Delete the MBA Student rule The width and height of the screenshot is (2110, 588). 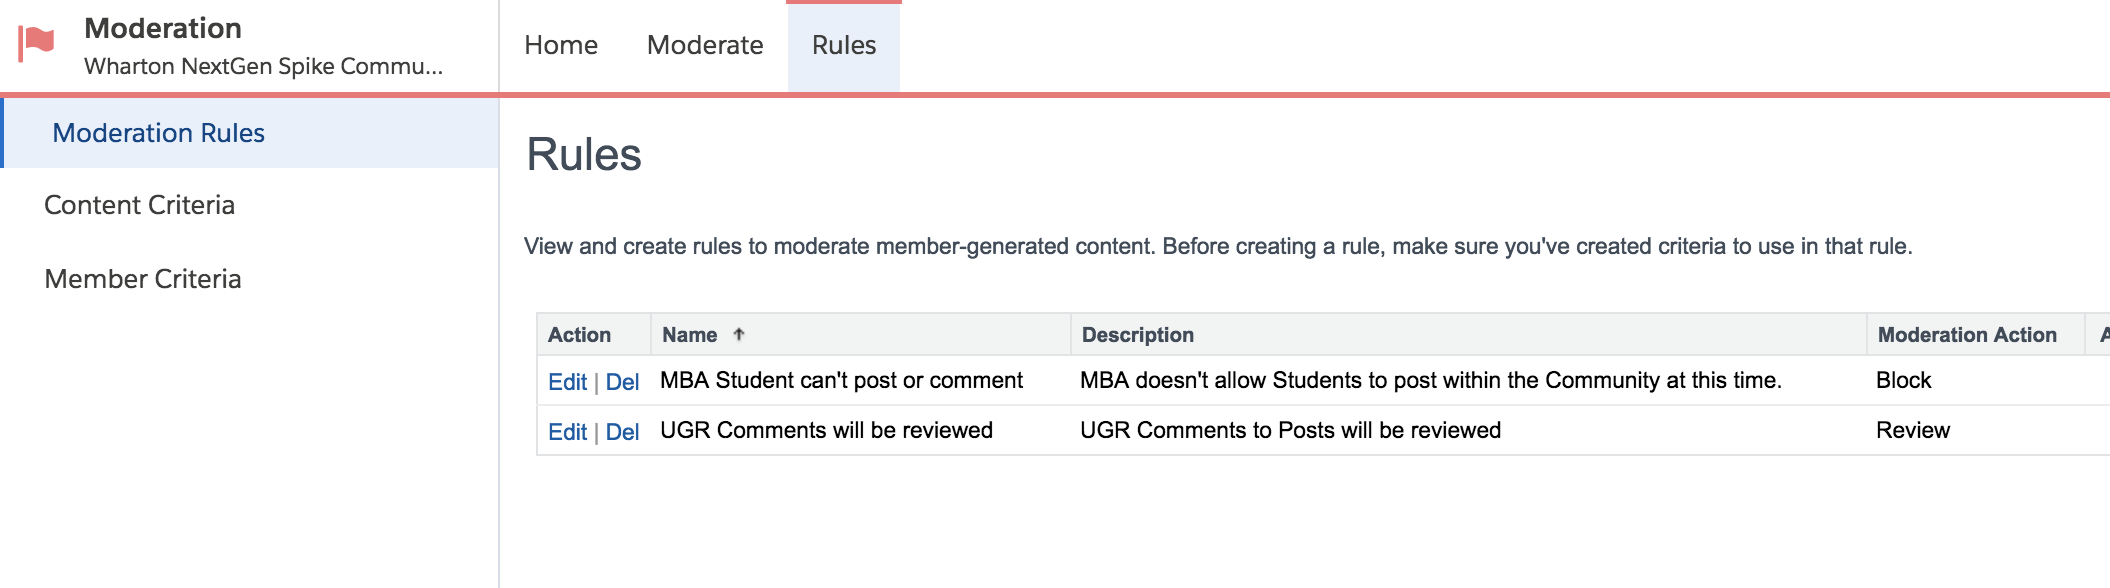(x=622, y=382)
